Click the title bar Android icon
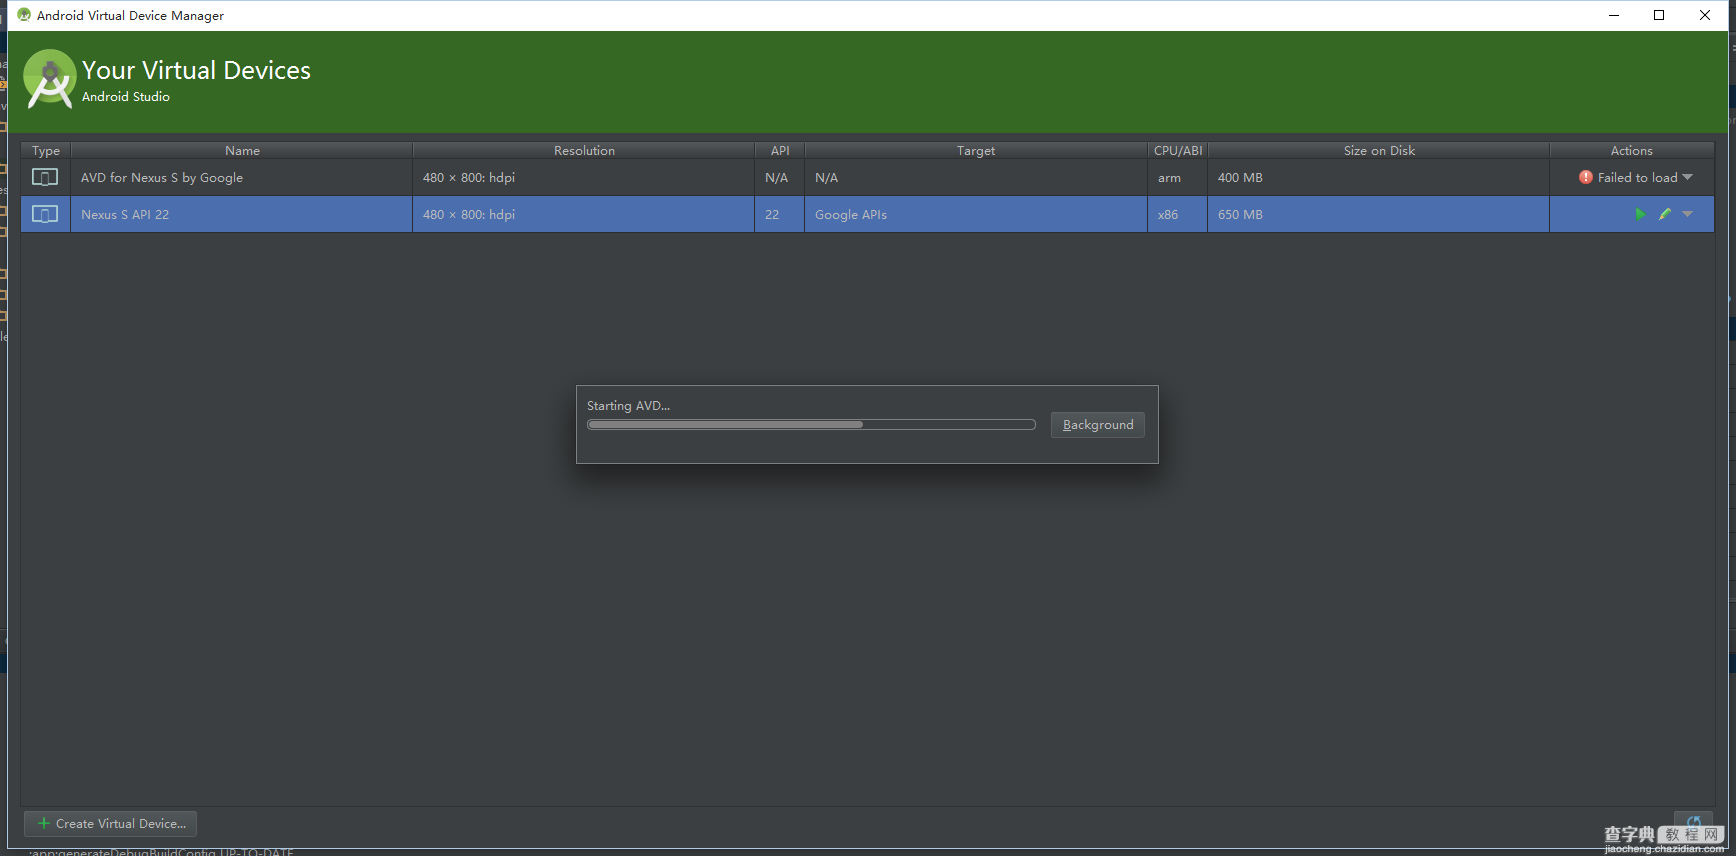1736x856 pixels. [24, 15]
